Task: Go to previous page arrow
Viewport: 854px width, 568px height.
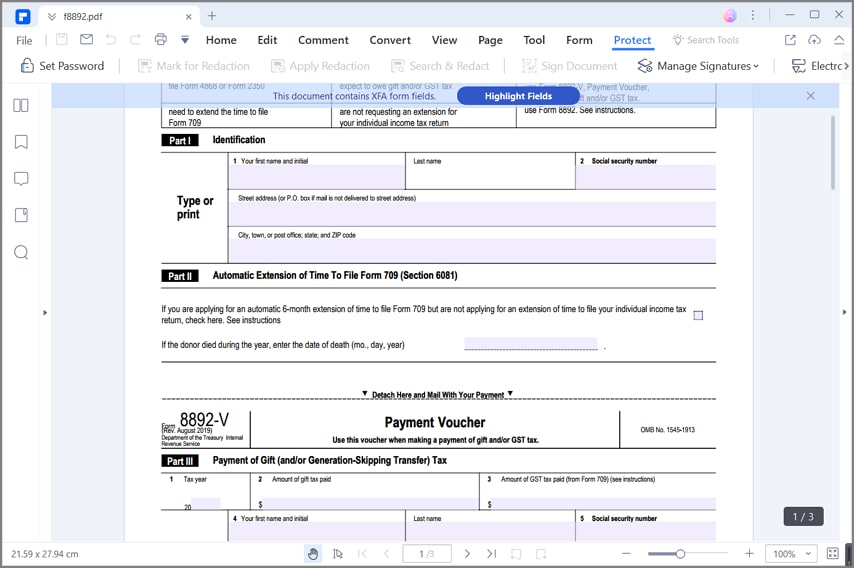Action: click(x=387, y=554)
